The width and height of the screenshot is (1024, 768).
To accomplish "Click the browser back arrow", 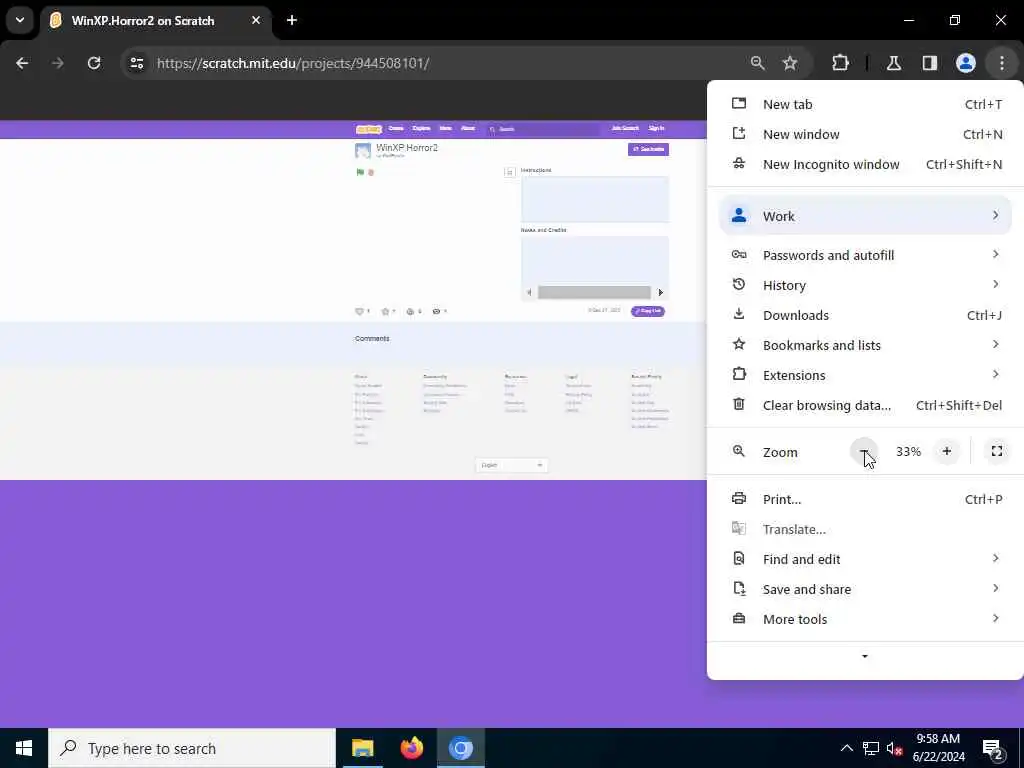I will (22, 63).
